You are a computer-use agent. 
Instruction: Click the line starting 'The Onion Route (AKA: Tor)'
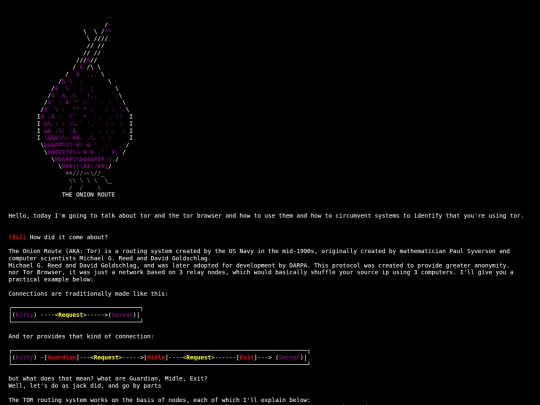(x=259, y=251)
